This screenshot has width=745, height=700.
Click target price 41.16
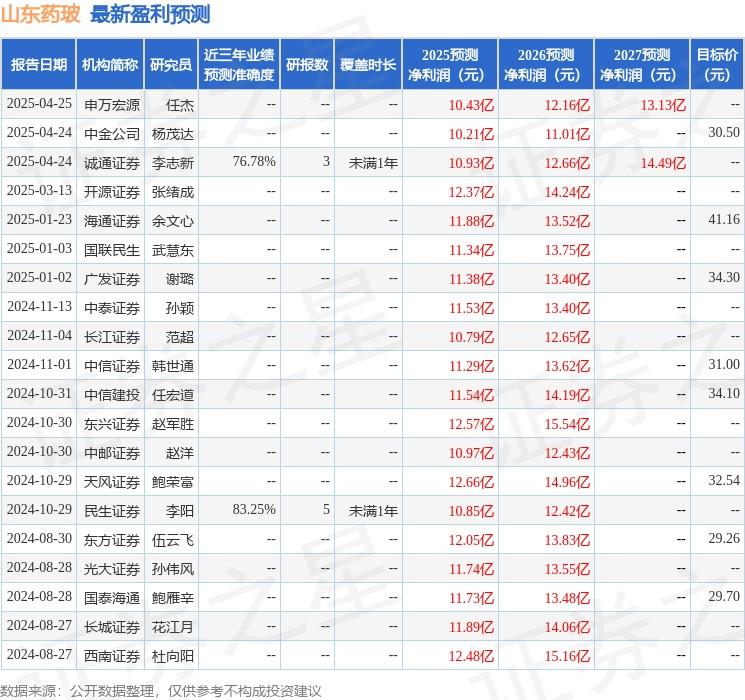pyautogui.click(x=724, y=220)
